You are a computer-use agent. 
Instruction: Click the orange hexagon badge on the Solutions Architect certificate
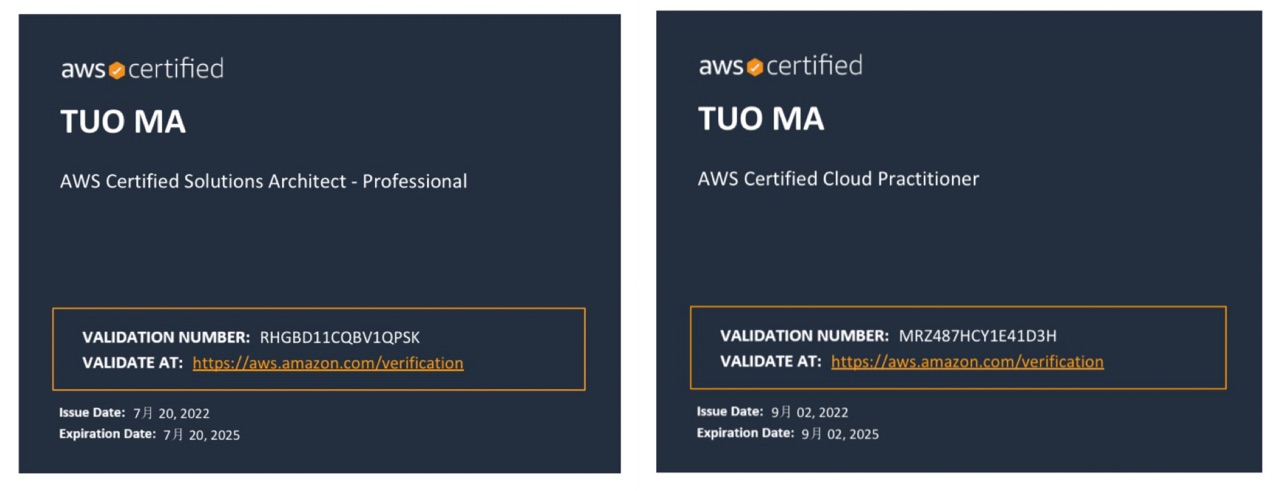point(117,70)
